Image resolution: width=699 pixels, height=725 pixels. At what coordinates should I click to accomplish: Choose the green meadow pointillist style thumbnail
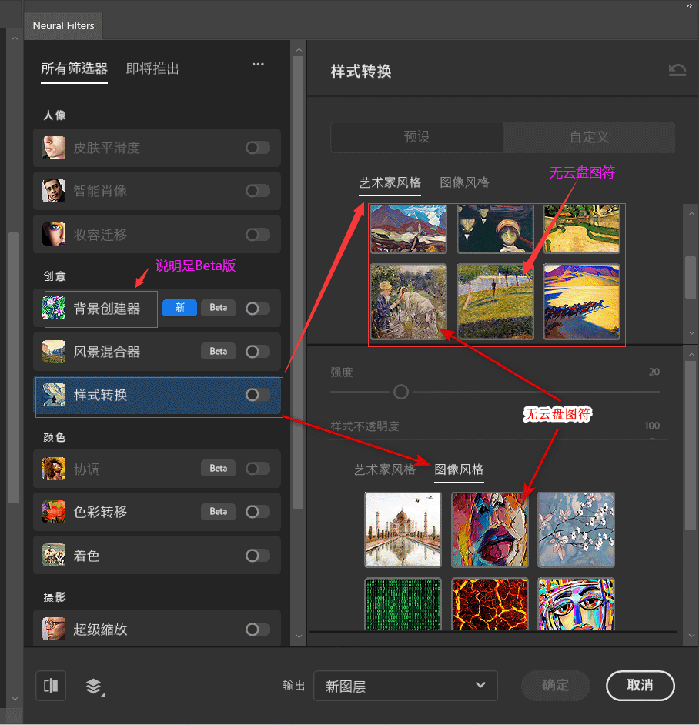click(495, 301)
